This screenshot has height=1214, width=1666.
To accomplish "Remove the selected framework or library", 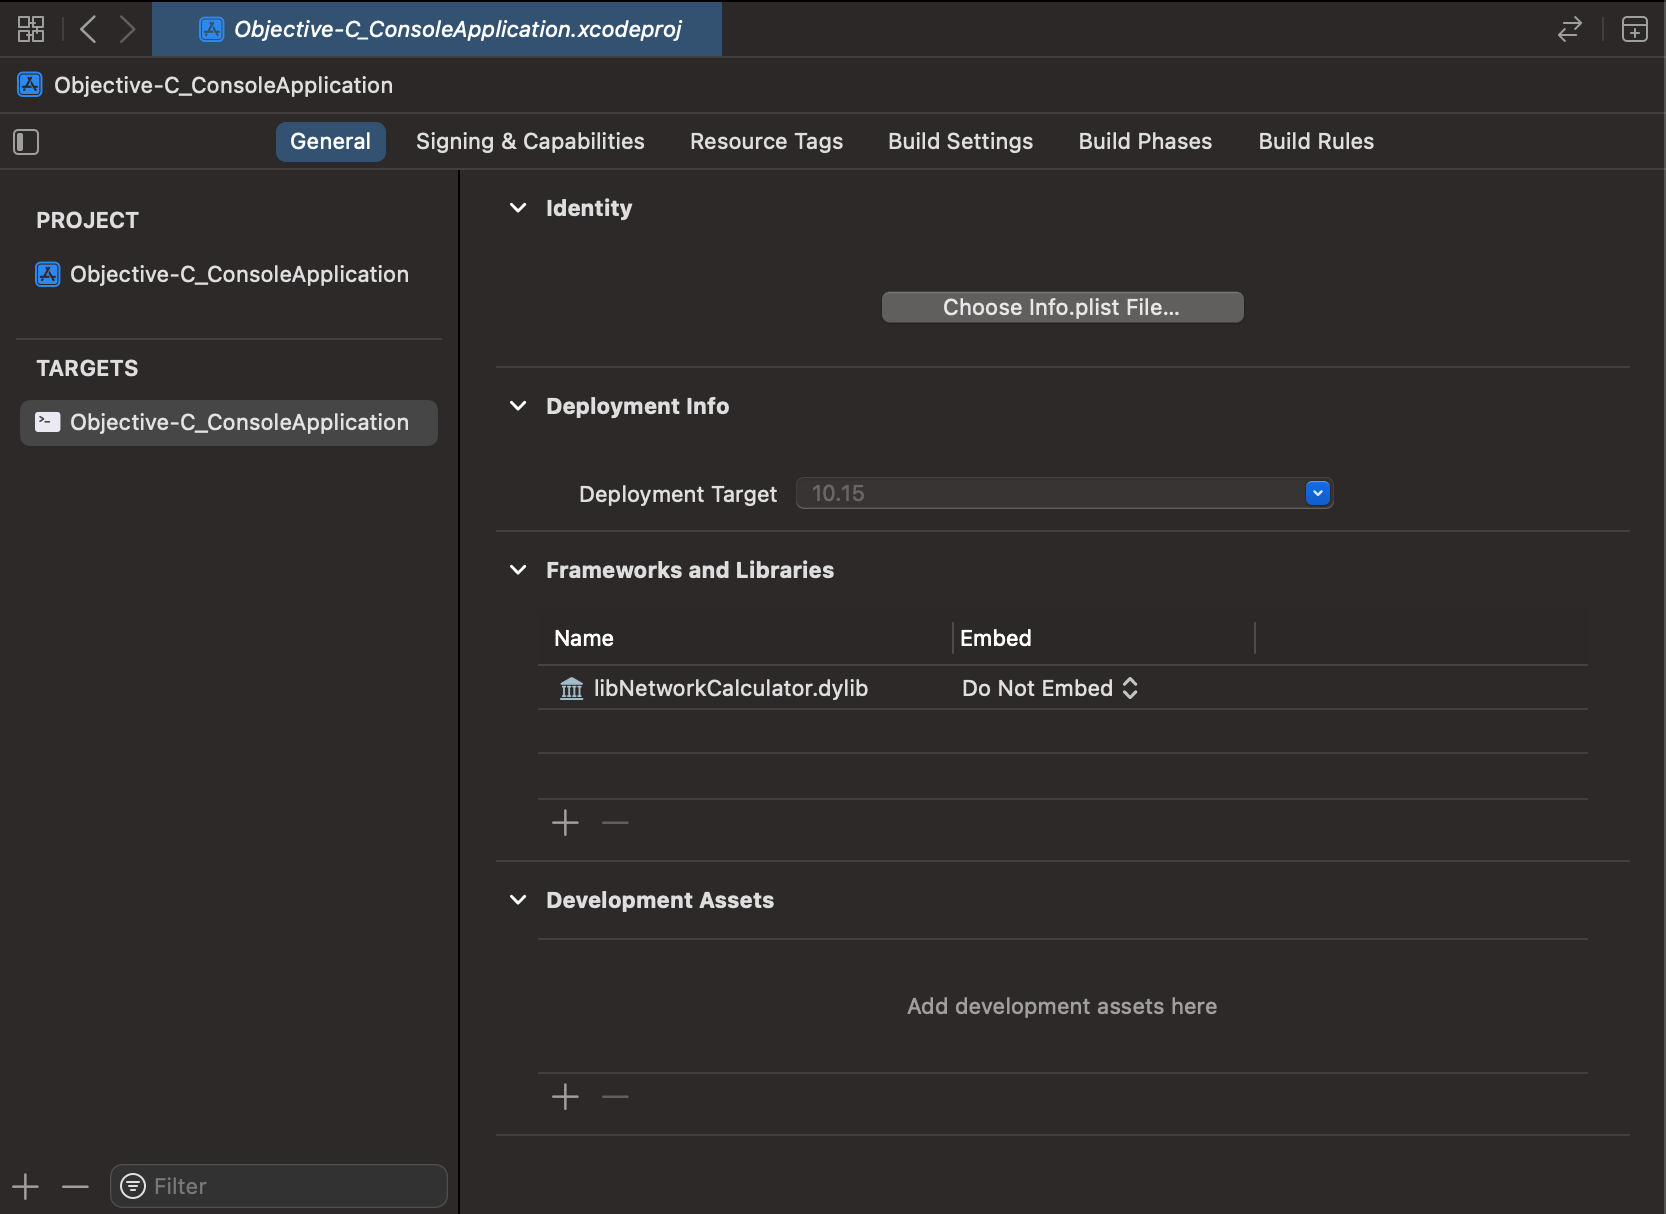I will [x=615, y=823].
